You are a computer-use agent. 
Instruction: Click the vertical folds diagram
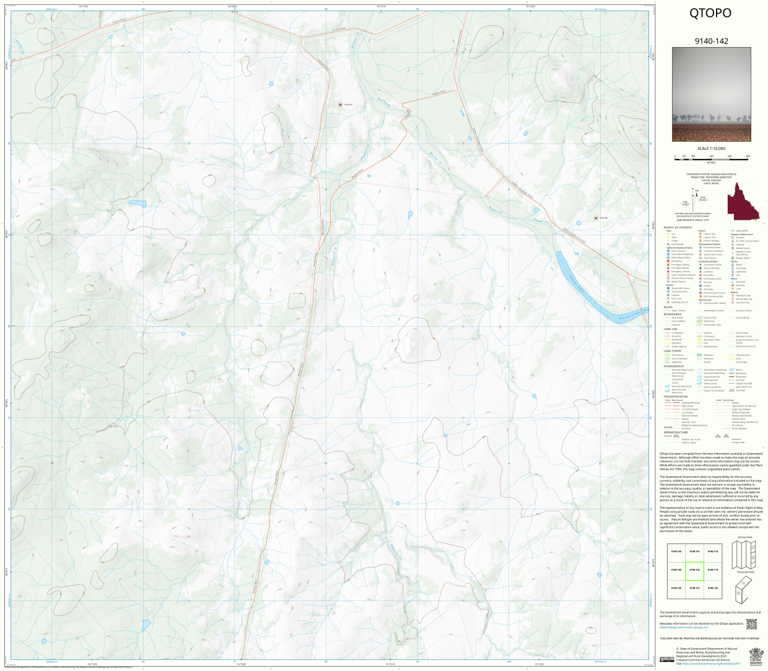coord(744,554)
